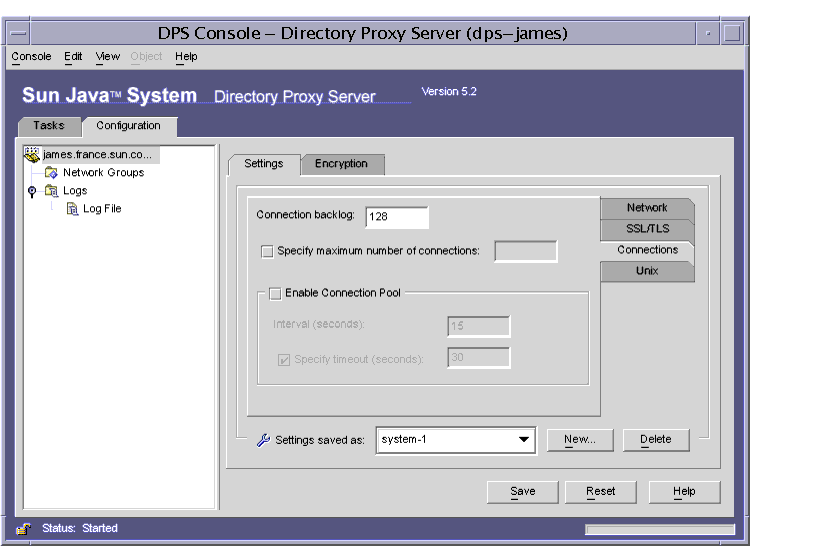
Task: Select the Configuration tab
Action: [128, 126]
